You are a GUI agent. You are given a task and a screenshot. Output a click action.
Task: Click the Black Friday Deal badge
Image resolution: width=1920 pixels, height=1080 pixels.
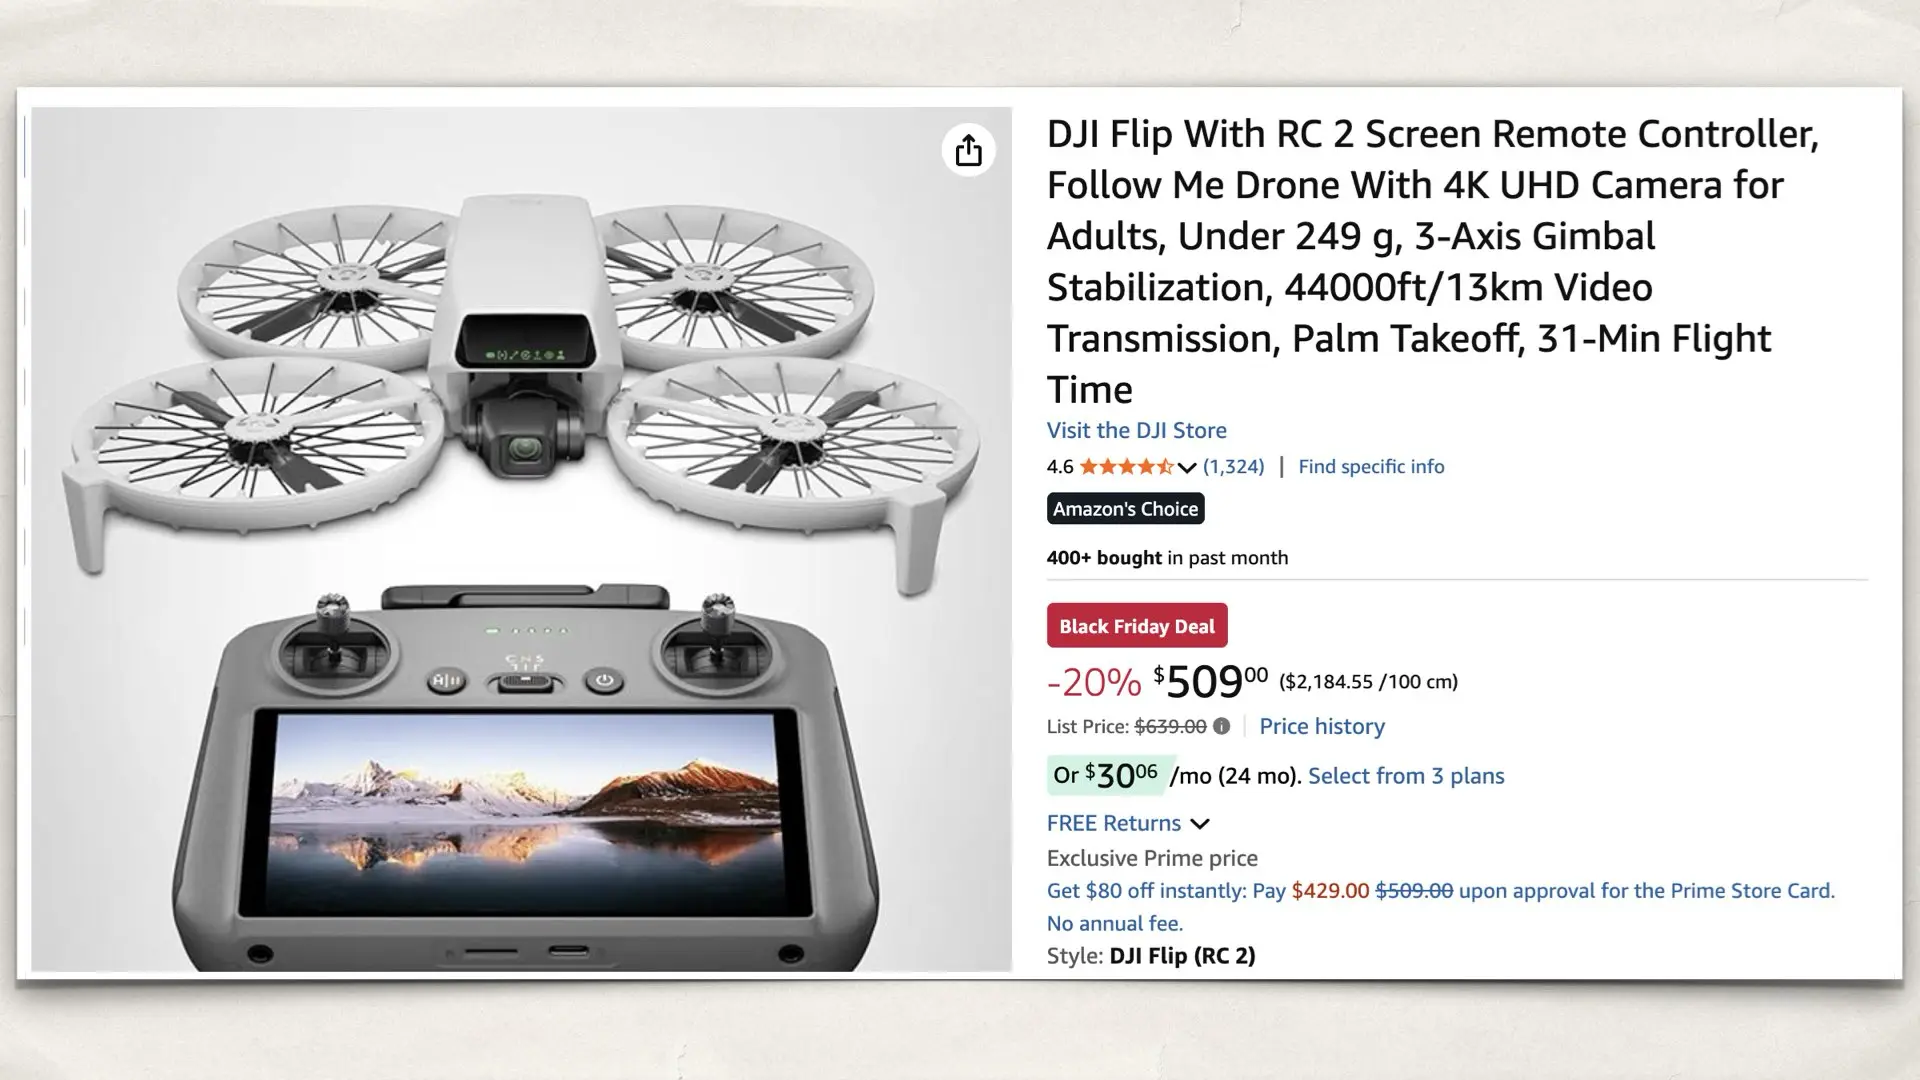coord(1136,625)
